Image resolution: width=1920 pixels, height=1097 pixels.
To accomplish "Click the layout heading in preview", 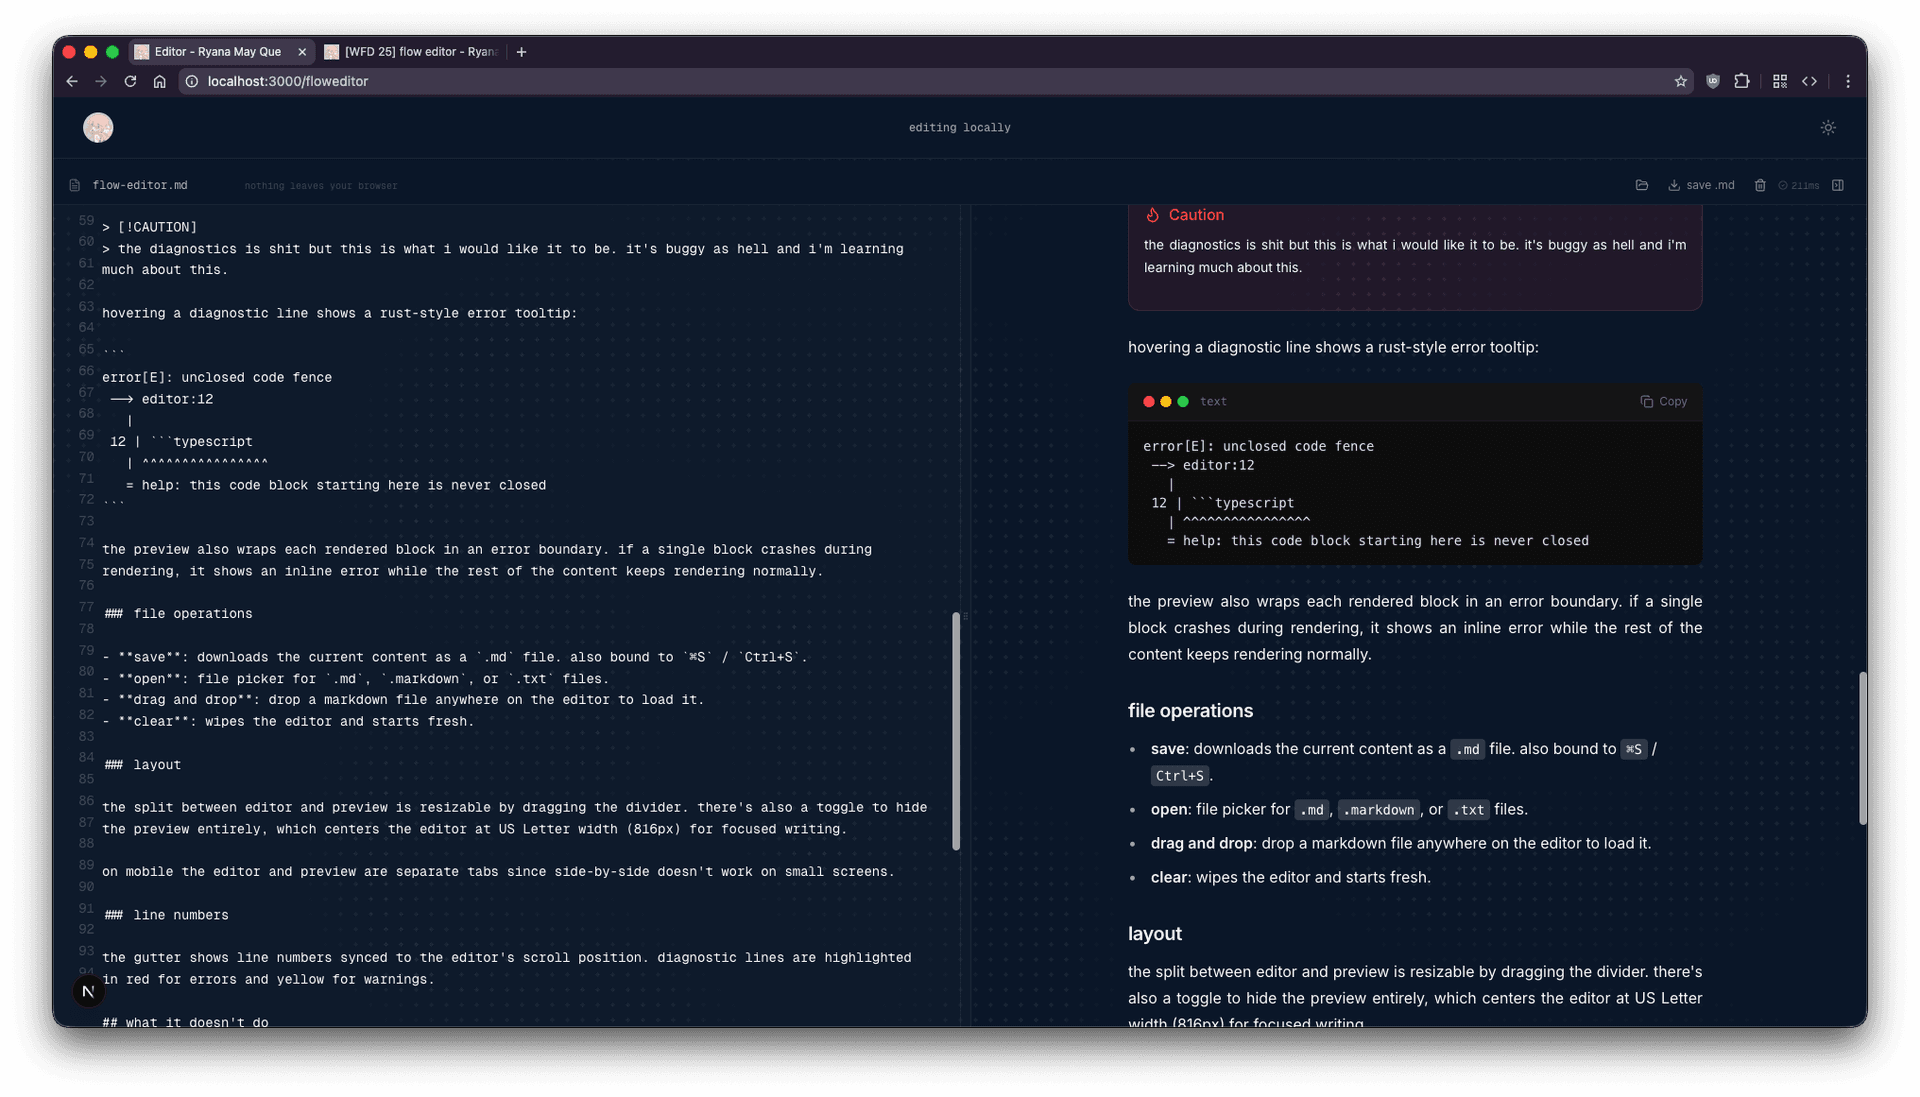I will (1154, 934).
